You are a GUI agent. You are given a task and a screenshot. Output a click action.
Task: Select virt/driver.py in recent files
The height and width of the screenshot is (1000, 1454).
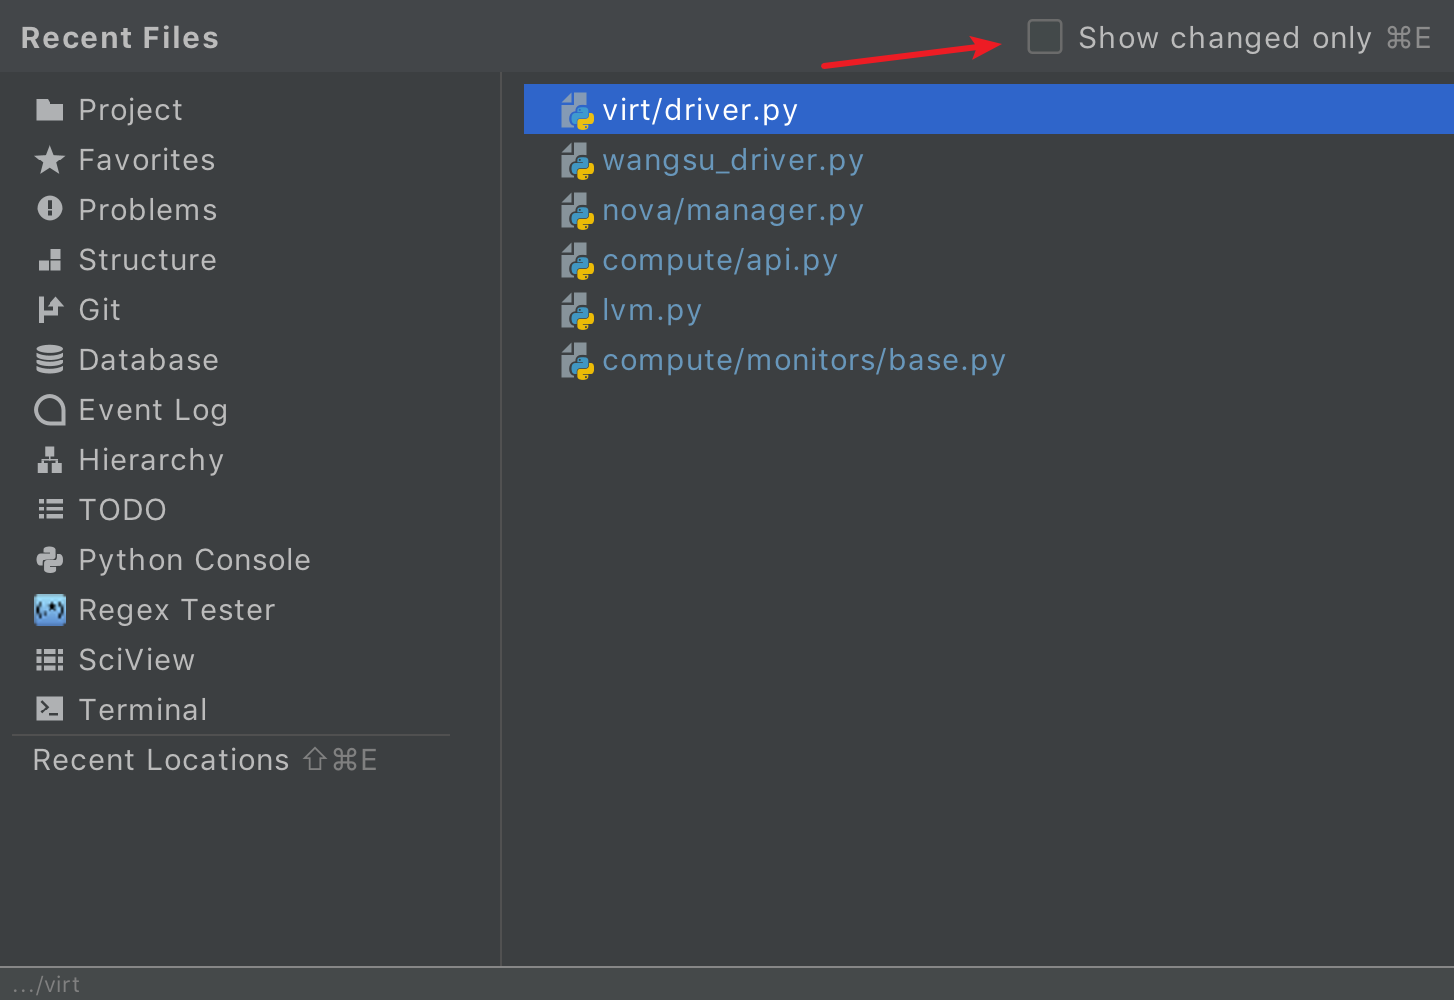(699, 110)
